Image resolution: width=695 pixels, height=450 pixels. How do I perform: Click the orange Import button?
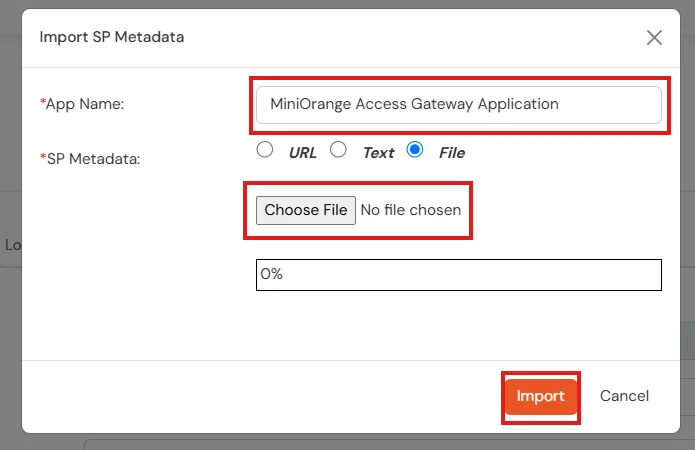540,396
